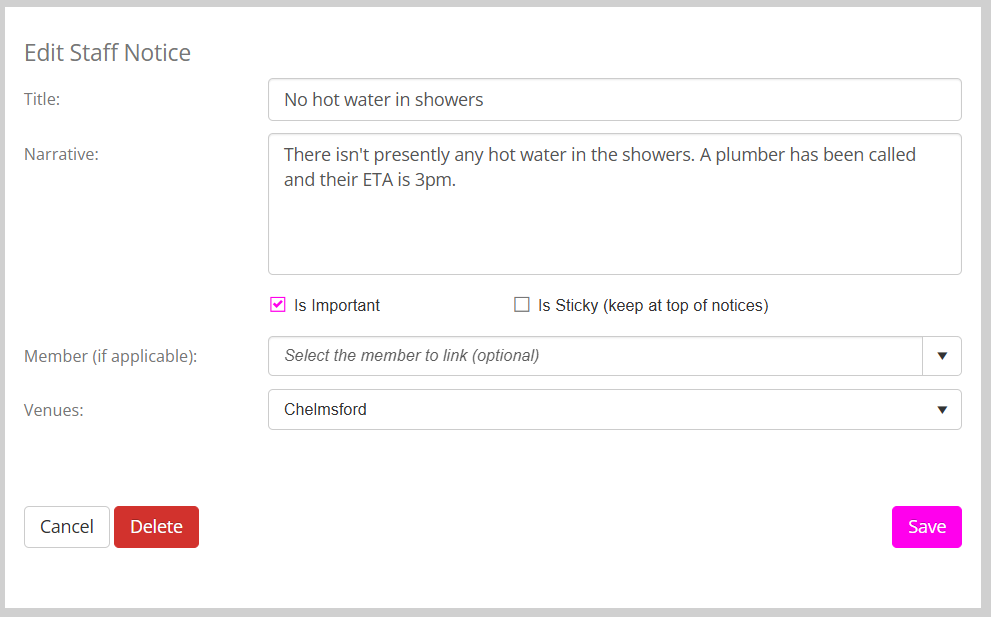Click the 'Narrative:' field label
Image resolution: width=991 pixels, height=617 pixels.
click(61, 154)
